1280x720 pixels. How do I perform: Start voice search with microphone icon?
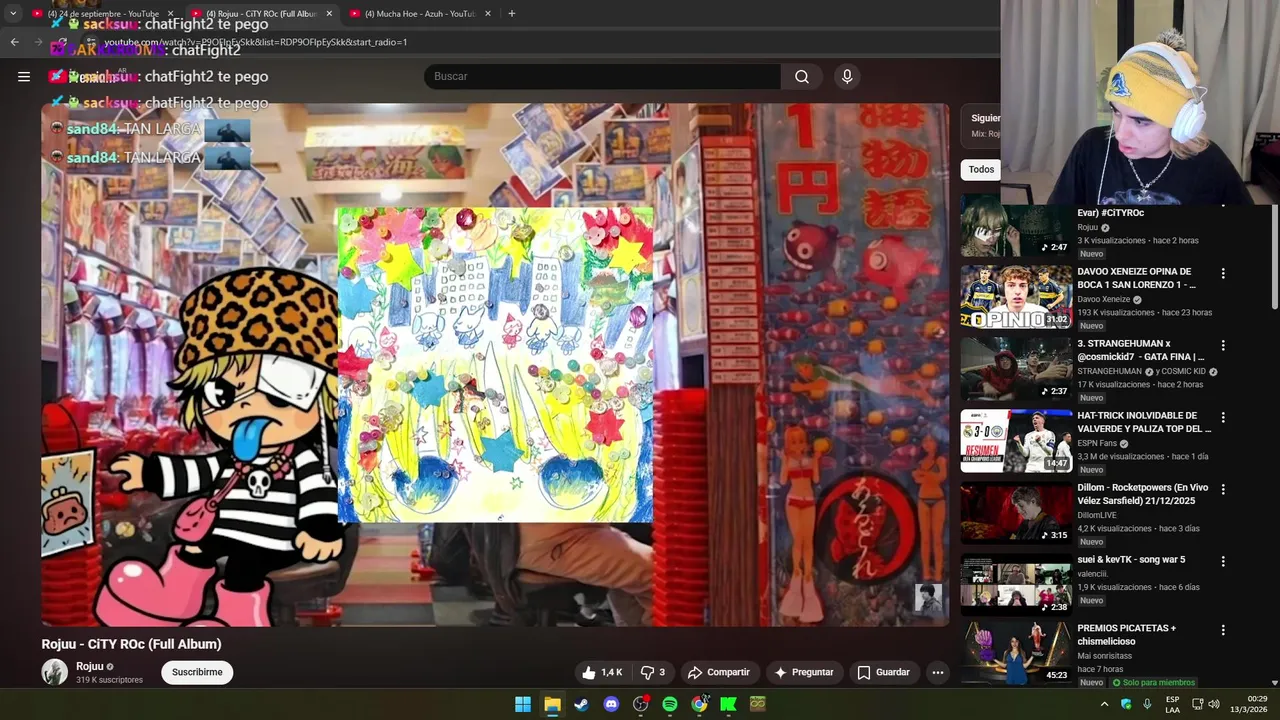pos(847,76)
